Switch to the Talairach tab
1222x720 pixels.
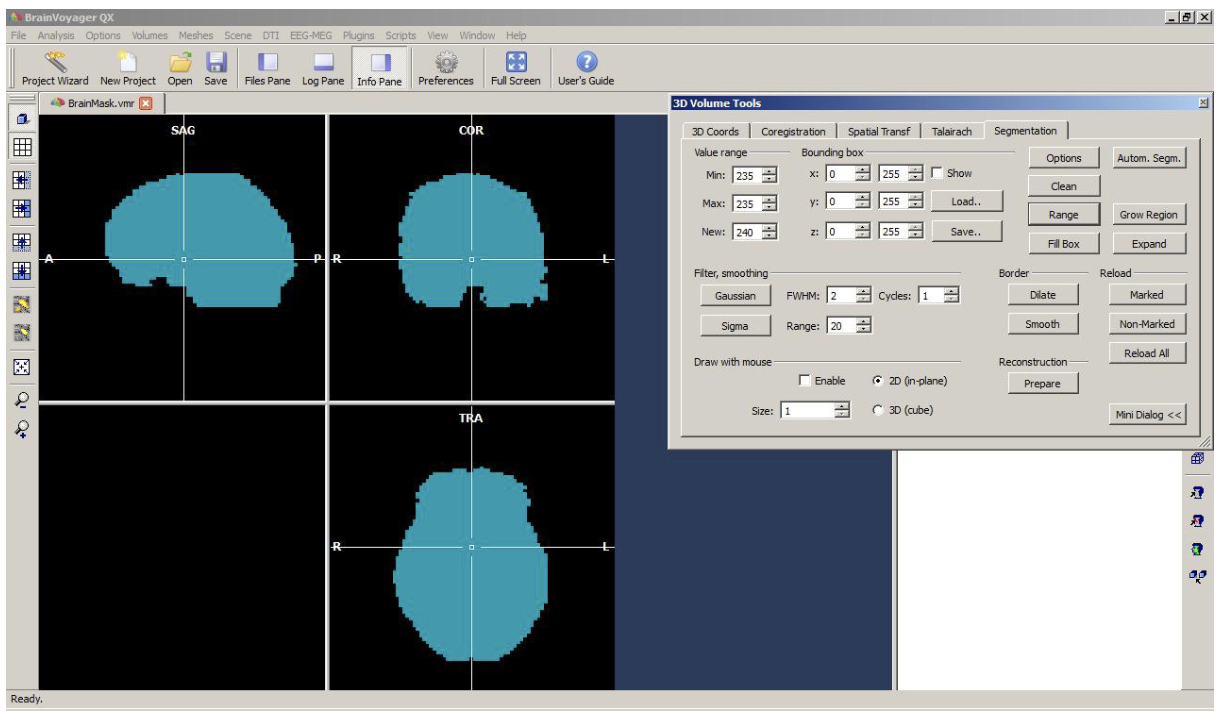tap(951, 131)
